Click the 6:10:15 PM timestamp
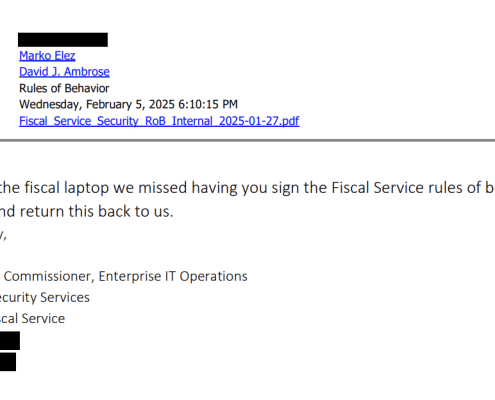The width and height of the screenshot is (495, 400). [208, 104]
